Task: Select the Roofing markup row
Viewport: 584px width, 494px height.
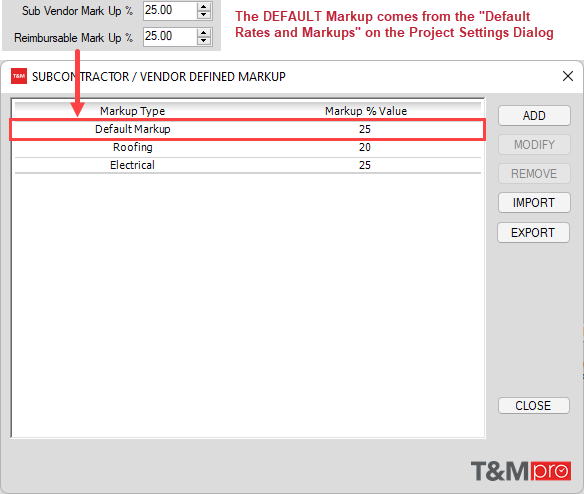Action: pyautogui.click(x=248, y=148)
